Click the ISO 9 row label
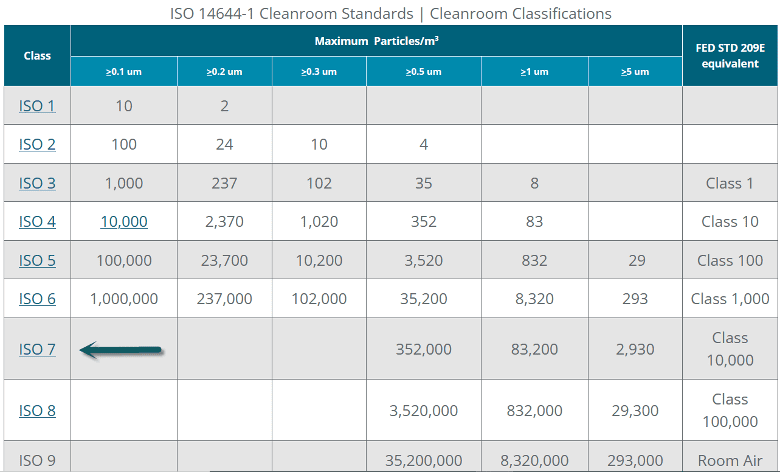 tap(37, 460)
